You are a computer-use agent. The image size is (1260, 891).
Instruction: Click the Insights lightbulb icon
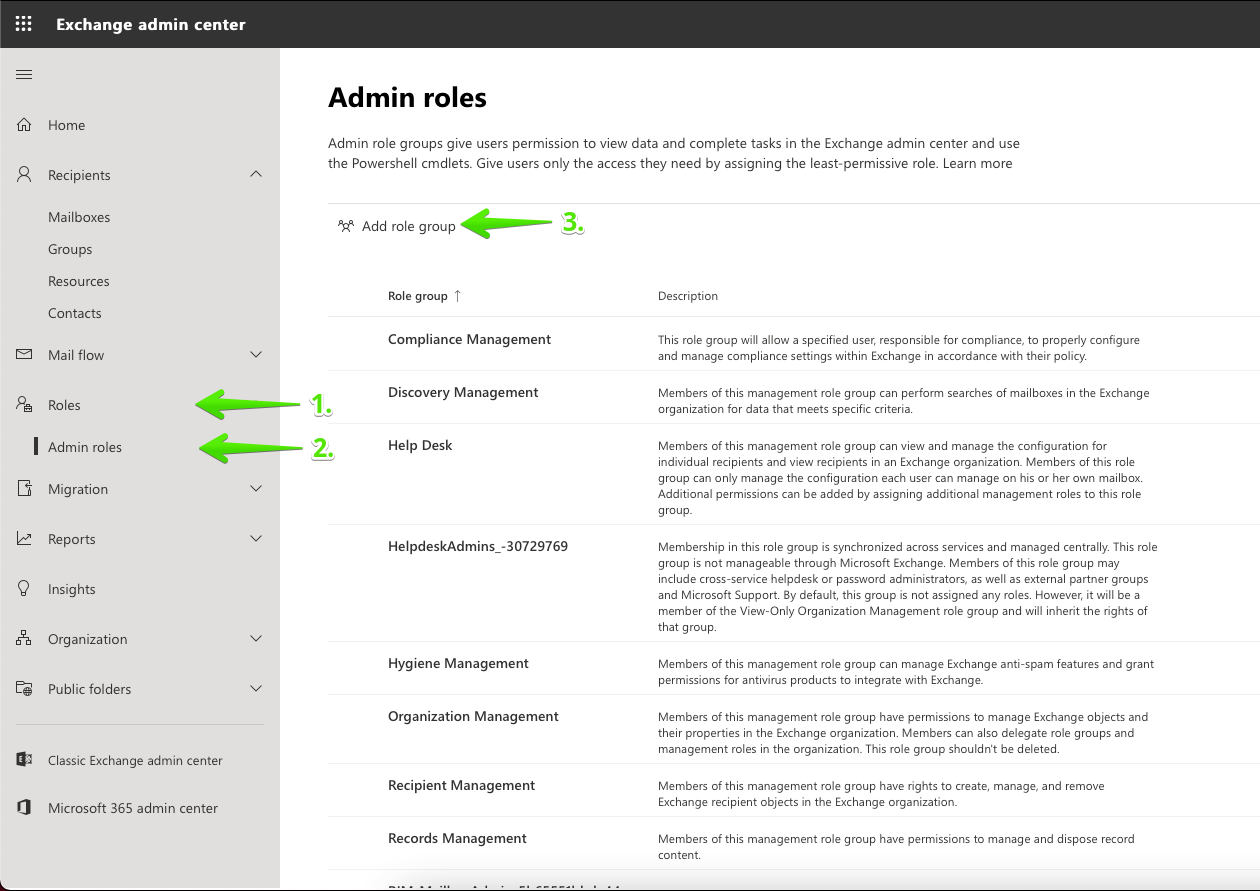click(25, 589)
